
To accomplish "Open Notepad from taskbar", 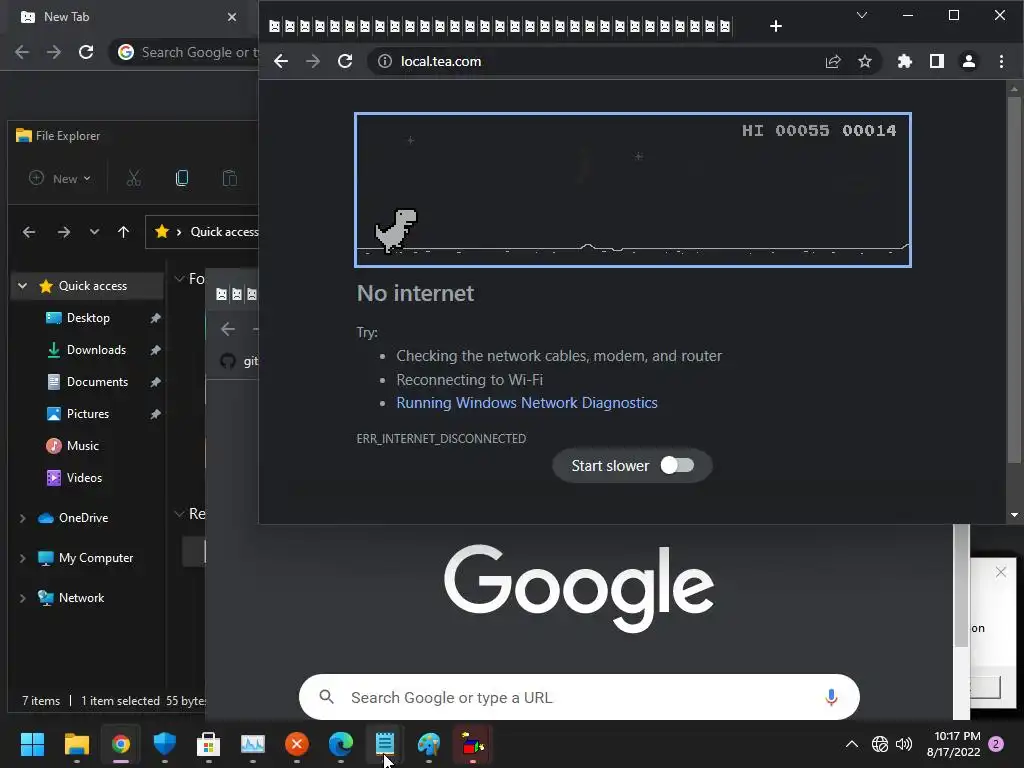I will [385, 744].
